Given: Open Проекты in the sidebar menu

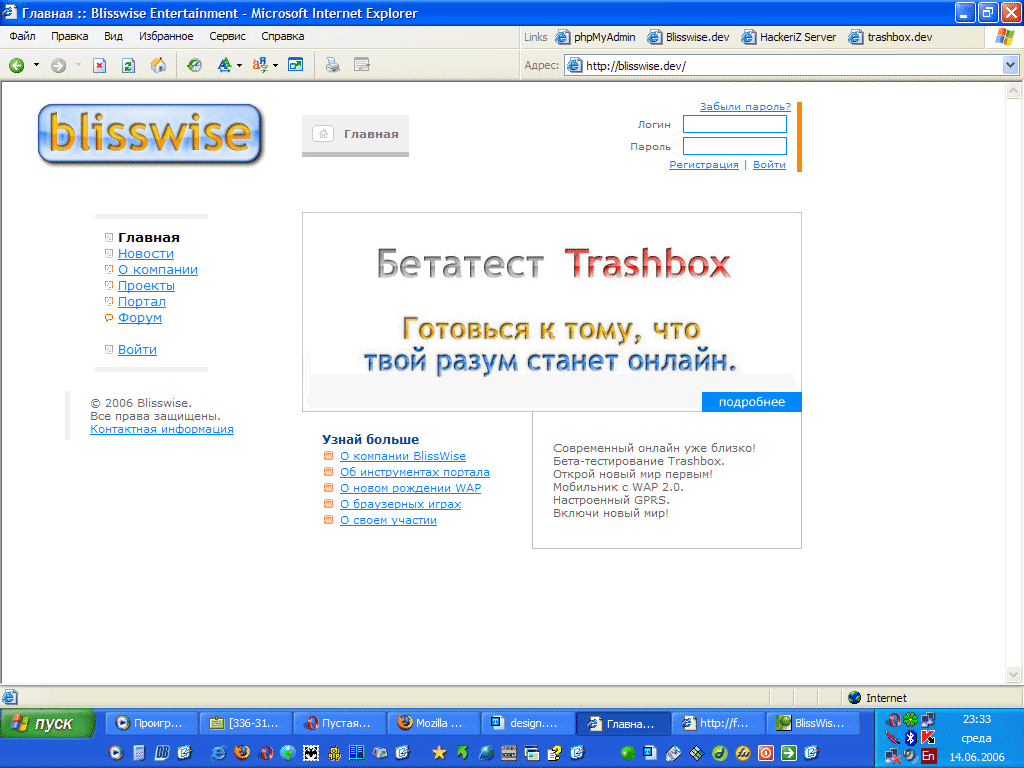Looking at the screenshot, I should pyautogui.click(x=146, y=285).
